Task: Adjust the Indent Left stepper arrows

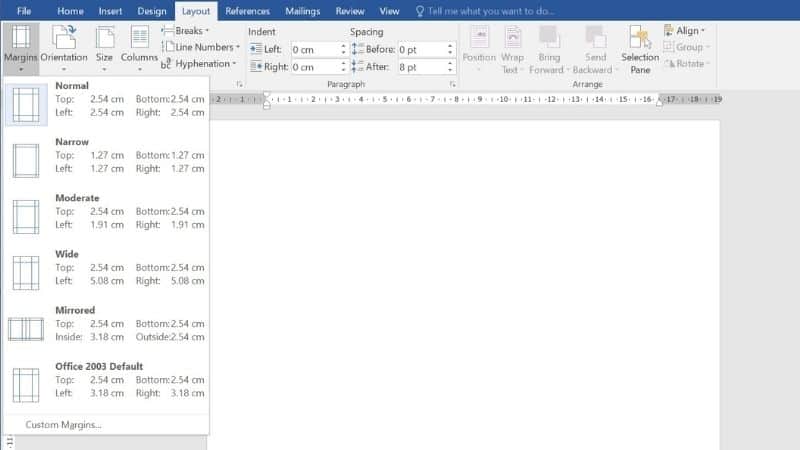Action: point(343,49)
